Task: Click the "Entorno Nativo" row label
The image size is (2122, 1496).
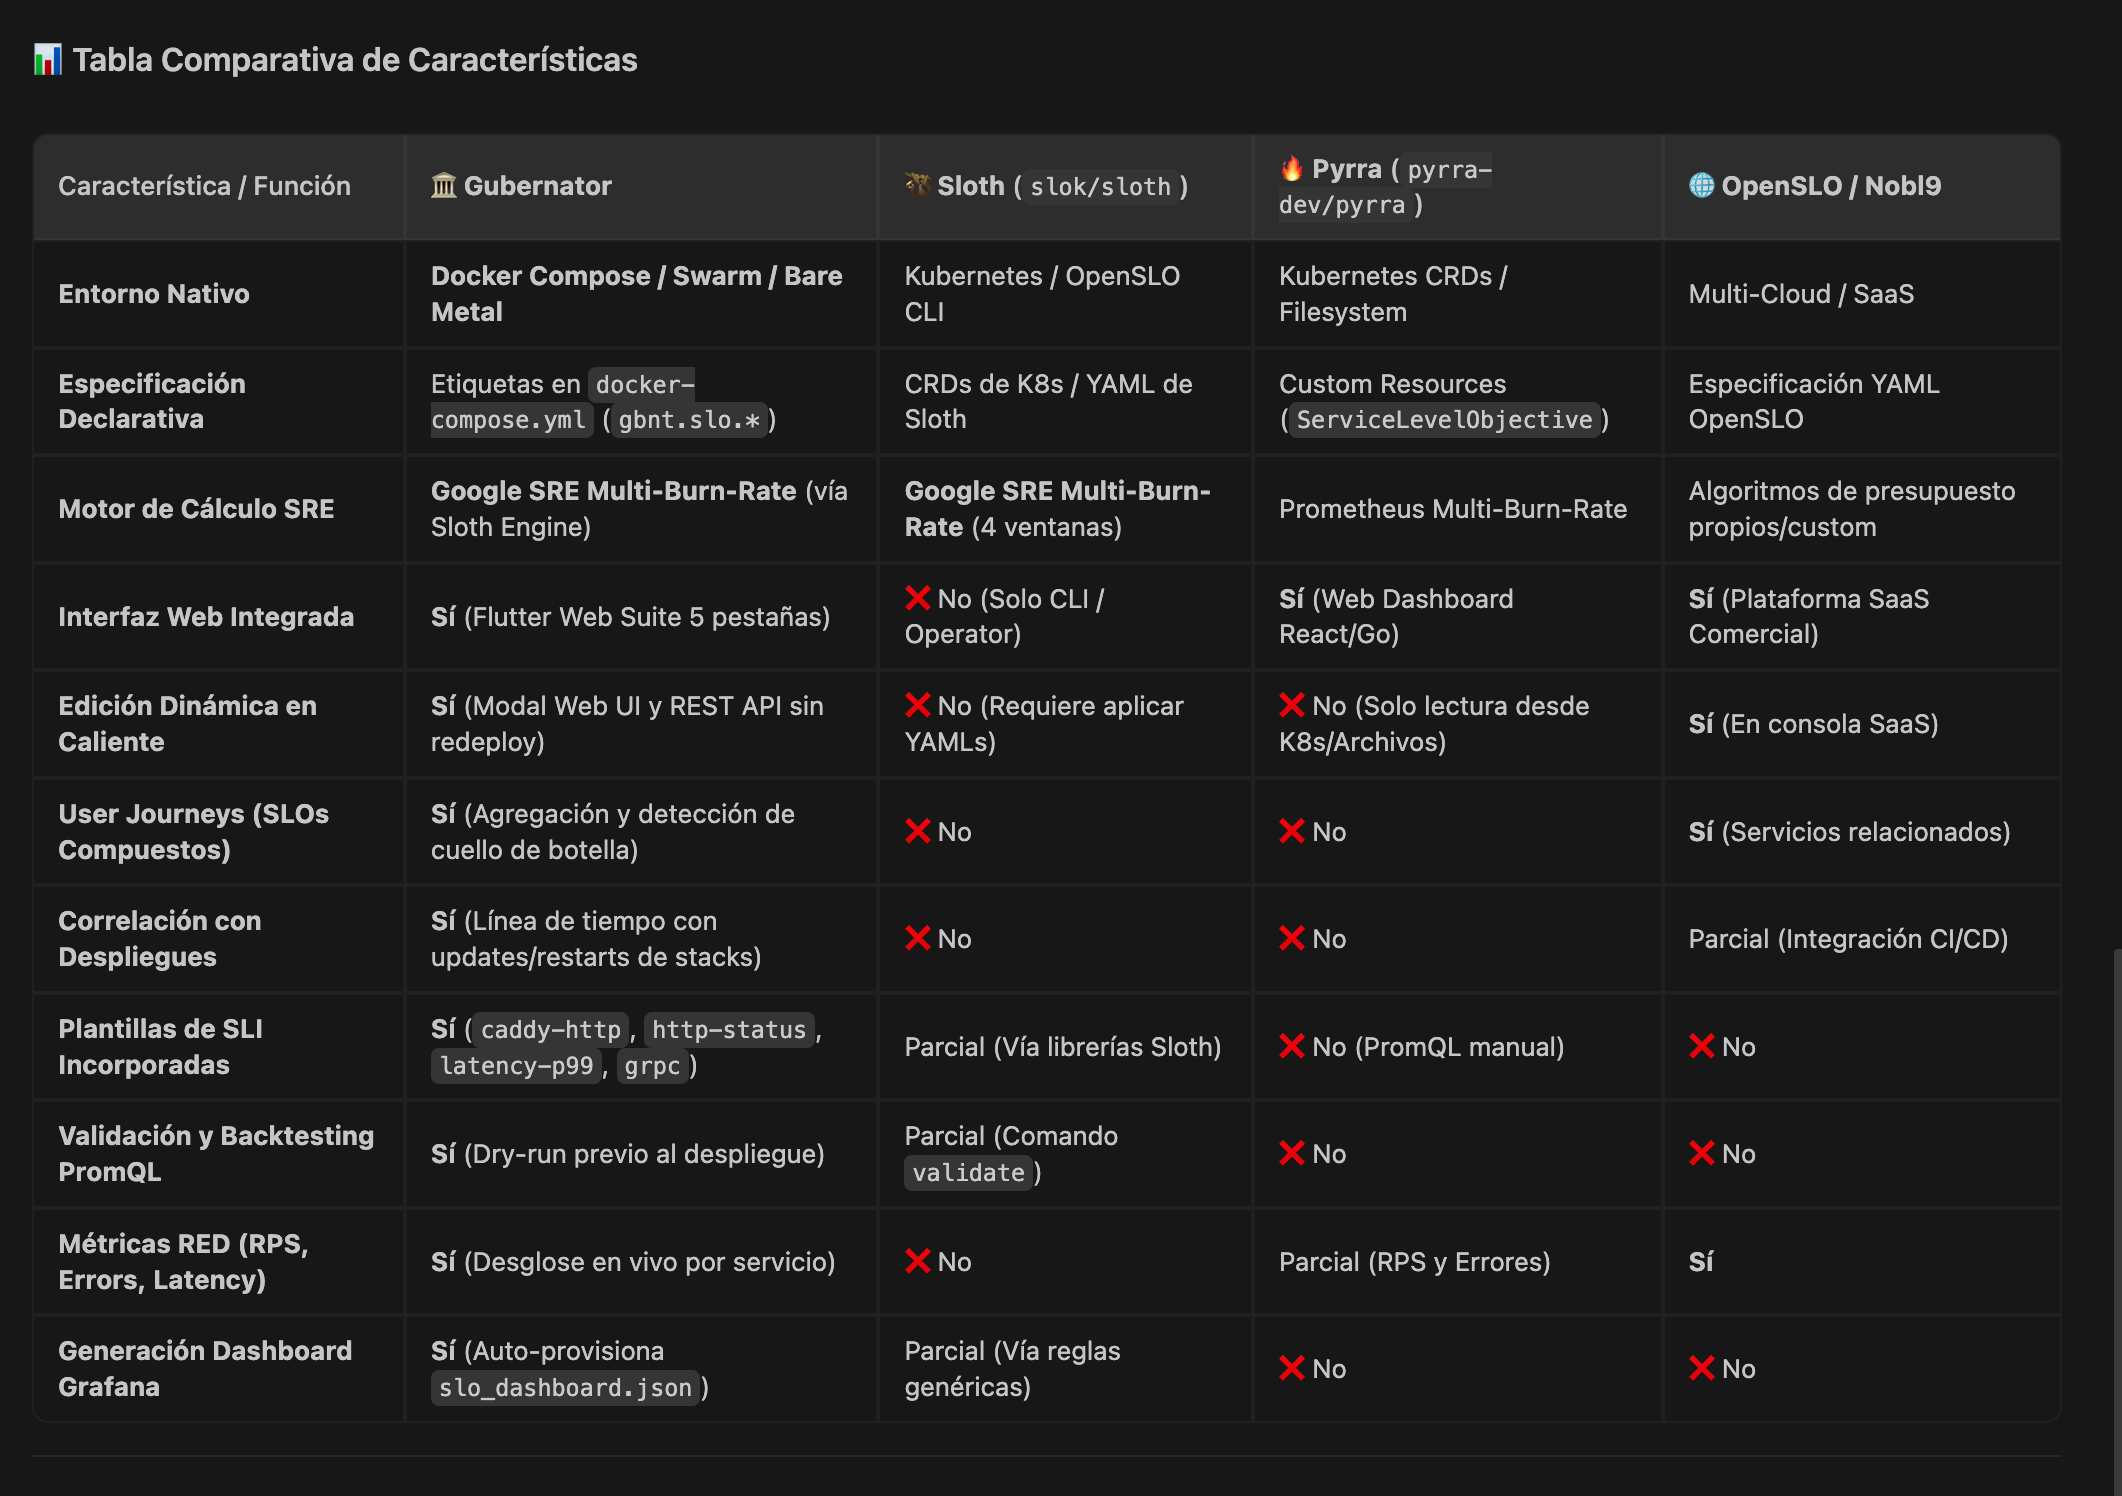Action: click(x=154, y=294)
